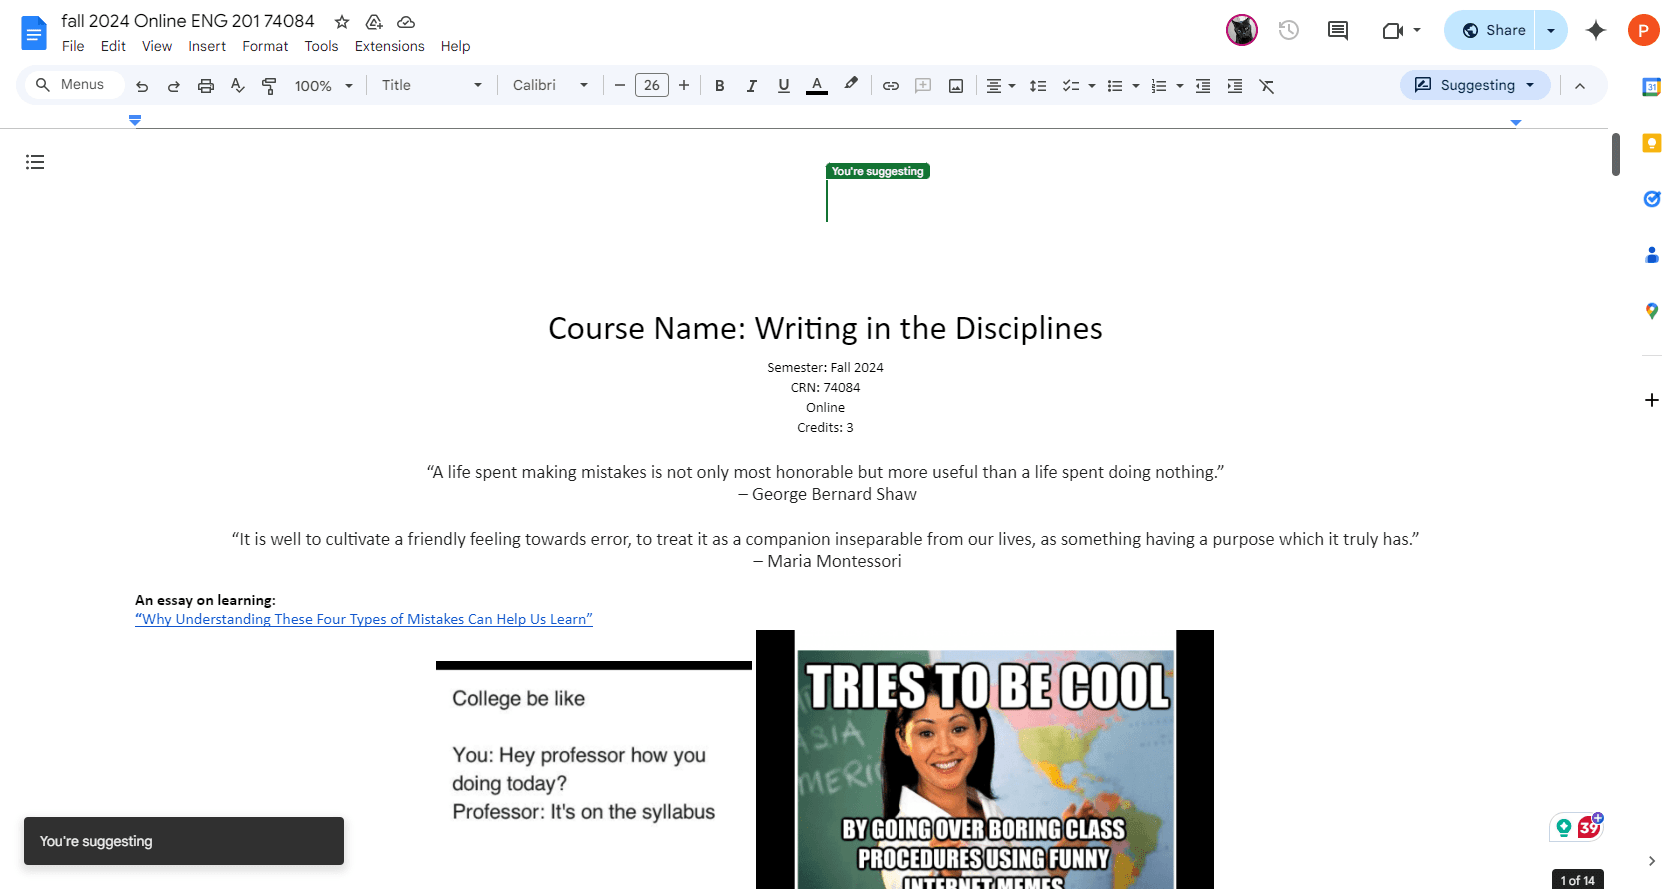
Task: Open Google Calendar side panel icon
Action: click(x=1652, y=87)
